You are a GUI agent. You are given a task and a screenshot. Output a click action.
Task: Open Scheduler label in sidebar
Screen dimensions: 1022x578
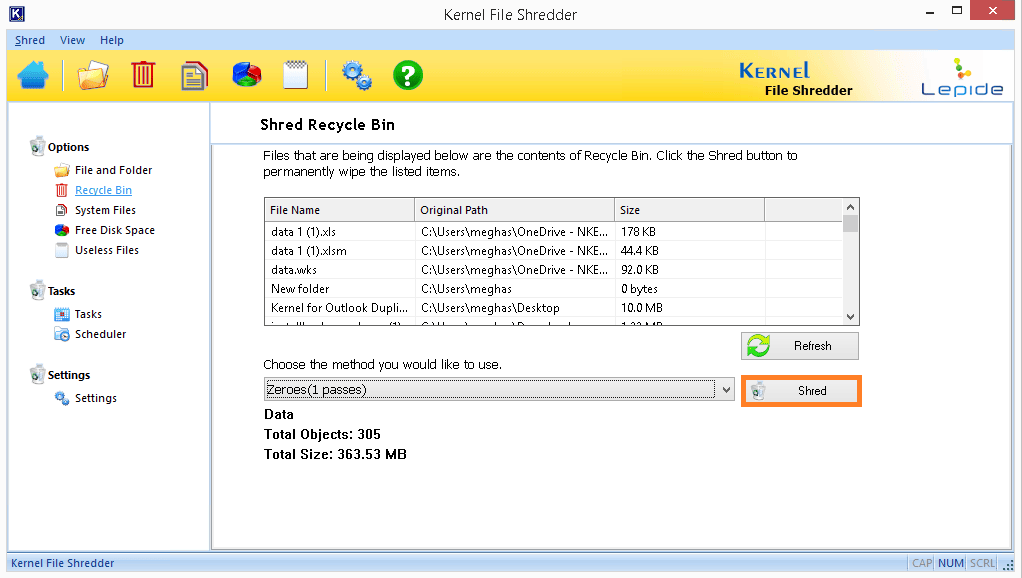[x=100, y=334]
